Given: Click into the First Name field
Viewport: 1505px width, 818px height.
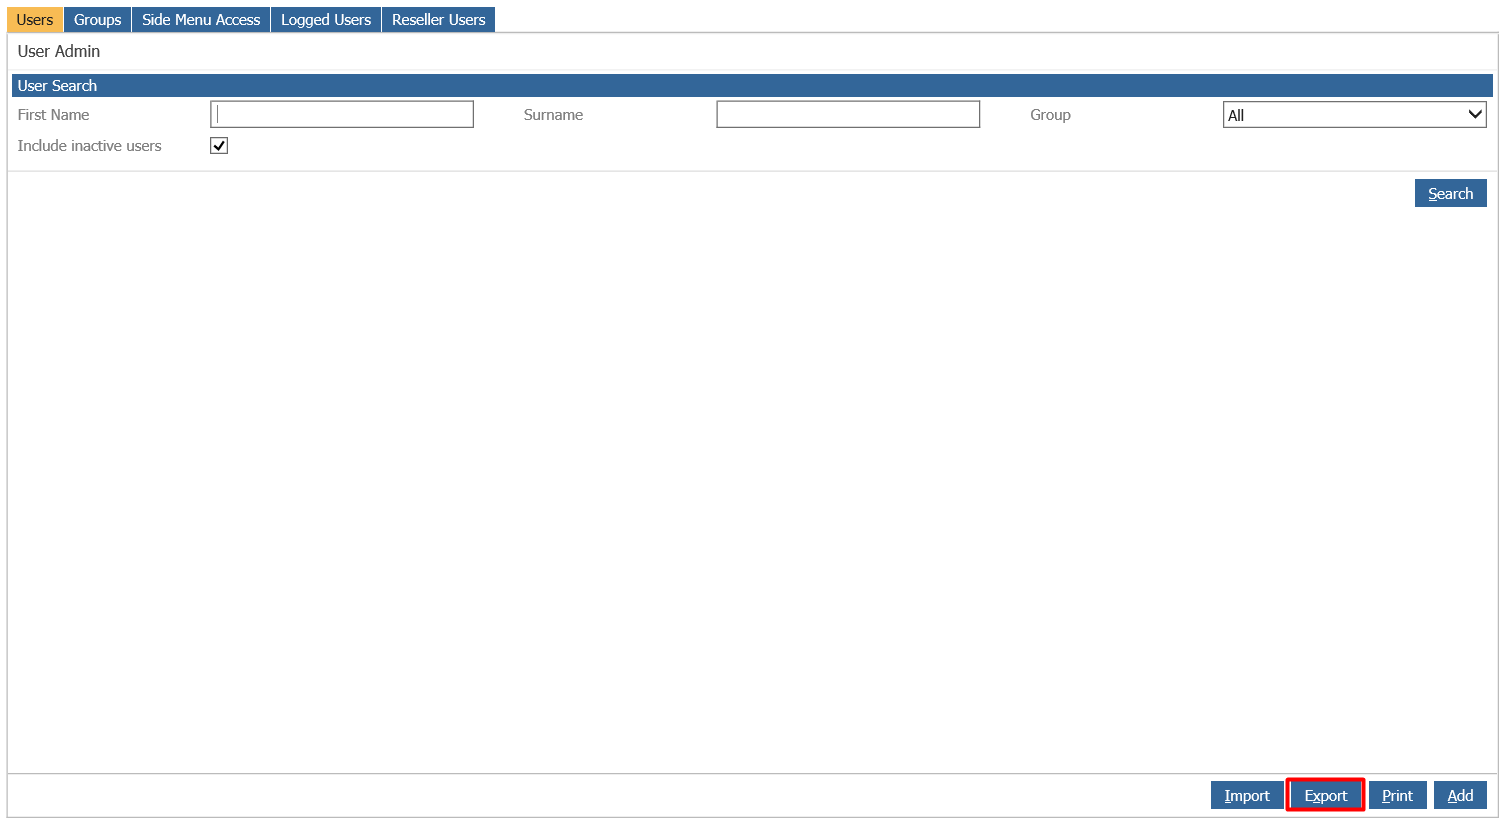Looking at the screenshot, I should coord(342,114).
